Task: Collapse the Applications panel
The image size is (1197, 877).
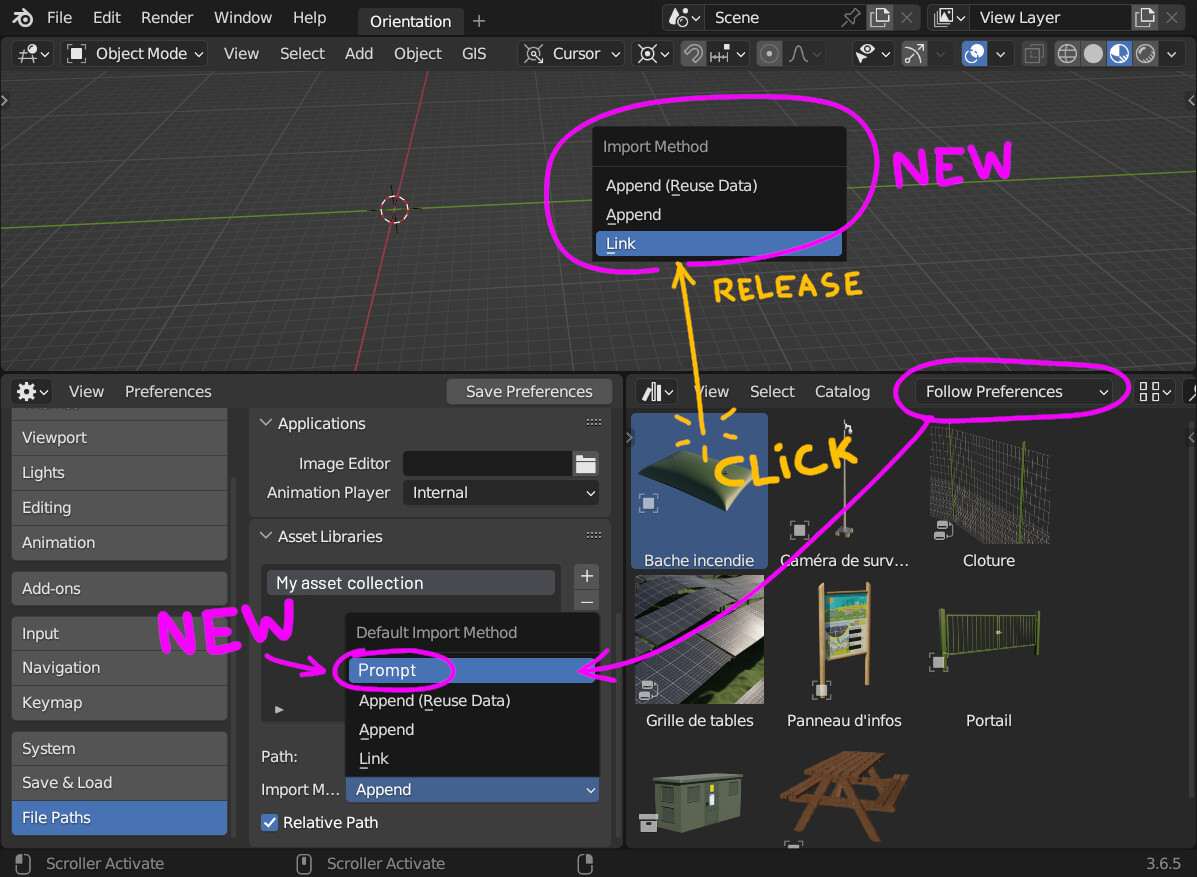Action: 266,423
